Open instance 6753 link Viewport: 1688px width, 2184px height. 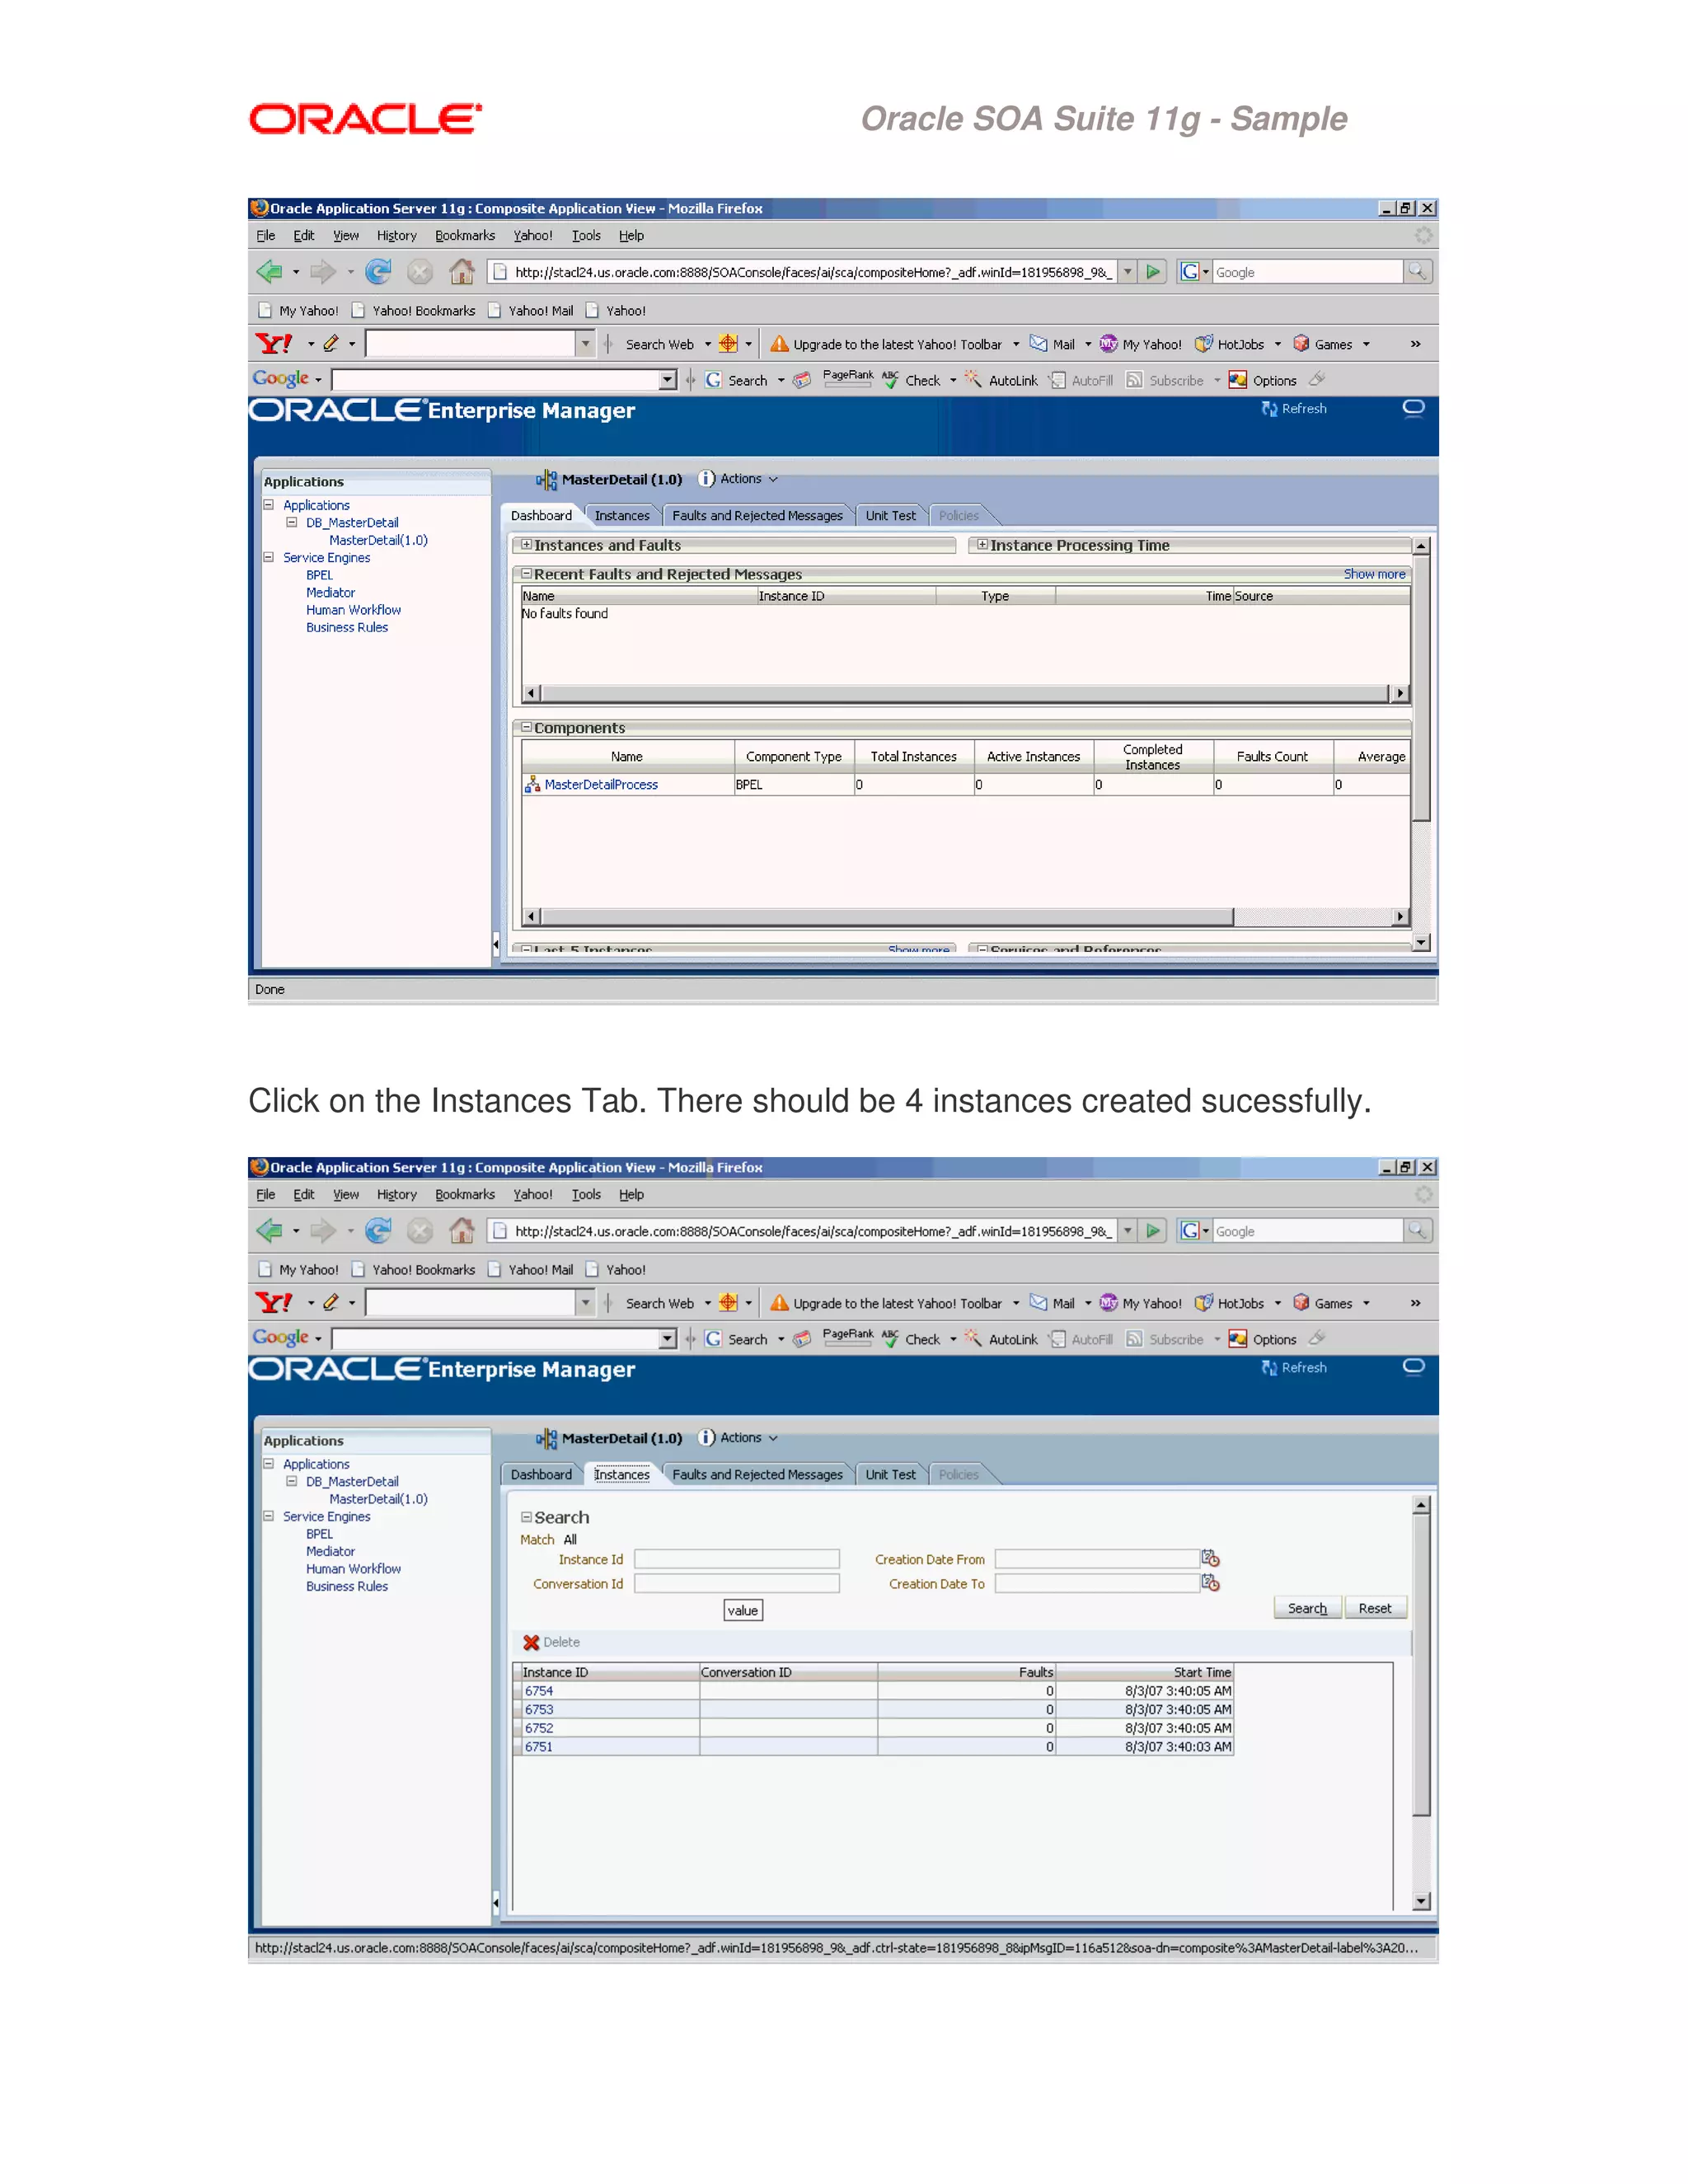point(539,1710)
